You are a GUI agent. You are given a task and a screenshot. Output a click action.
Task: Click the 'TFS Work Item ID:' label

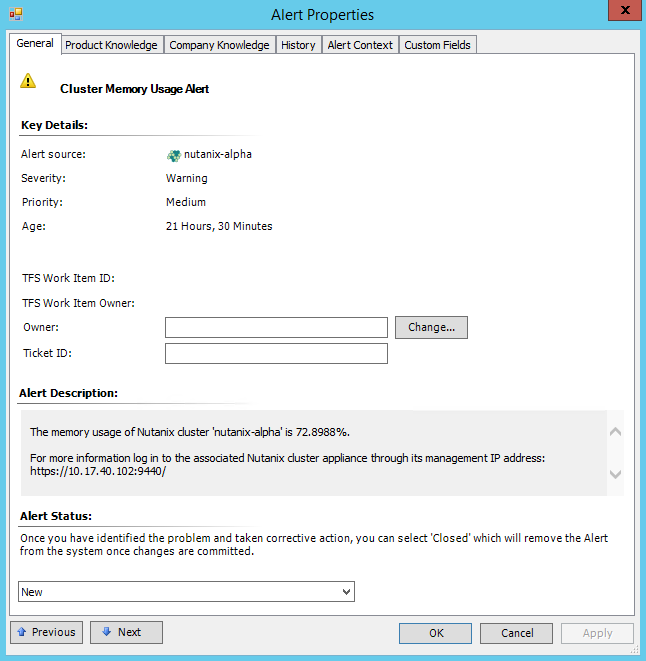pos(68,278)
